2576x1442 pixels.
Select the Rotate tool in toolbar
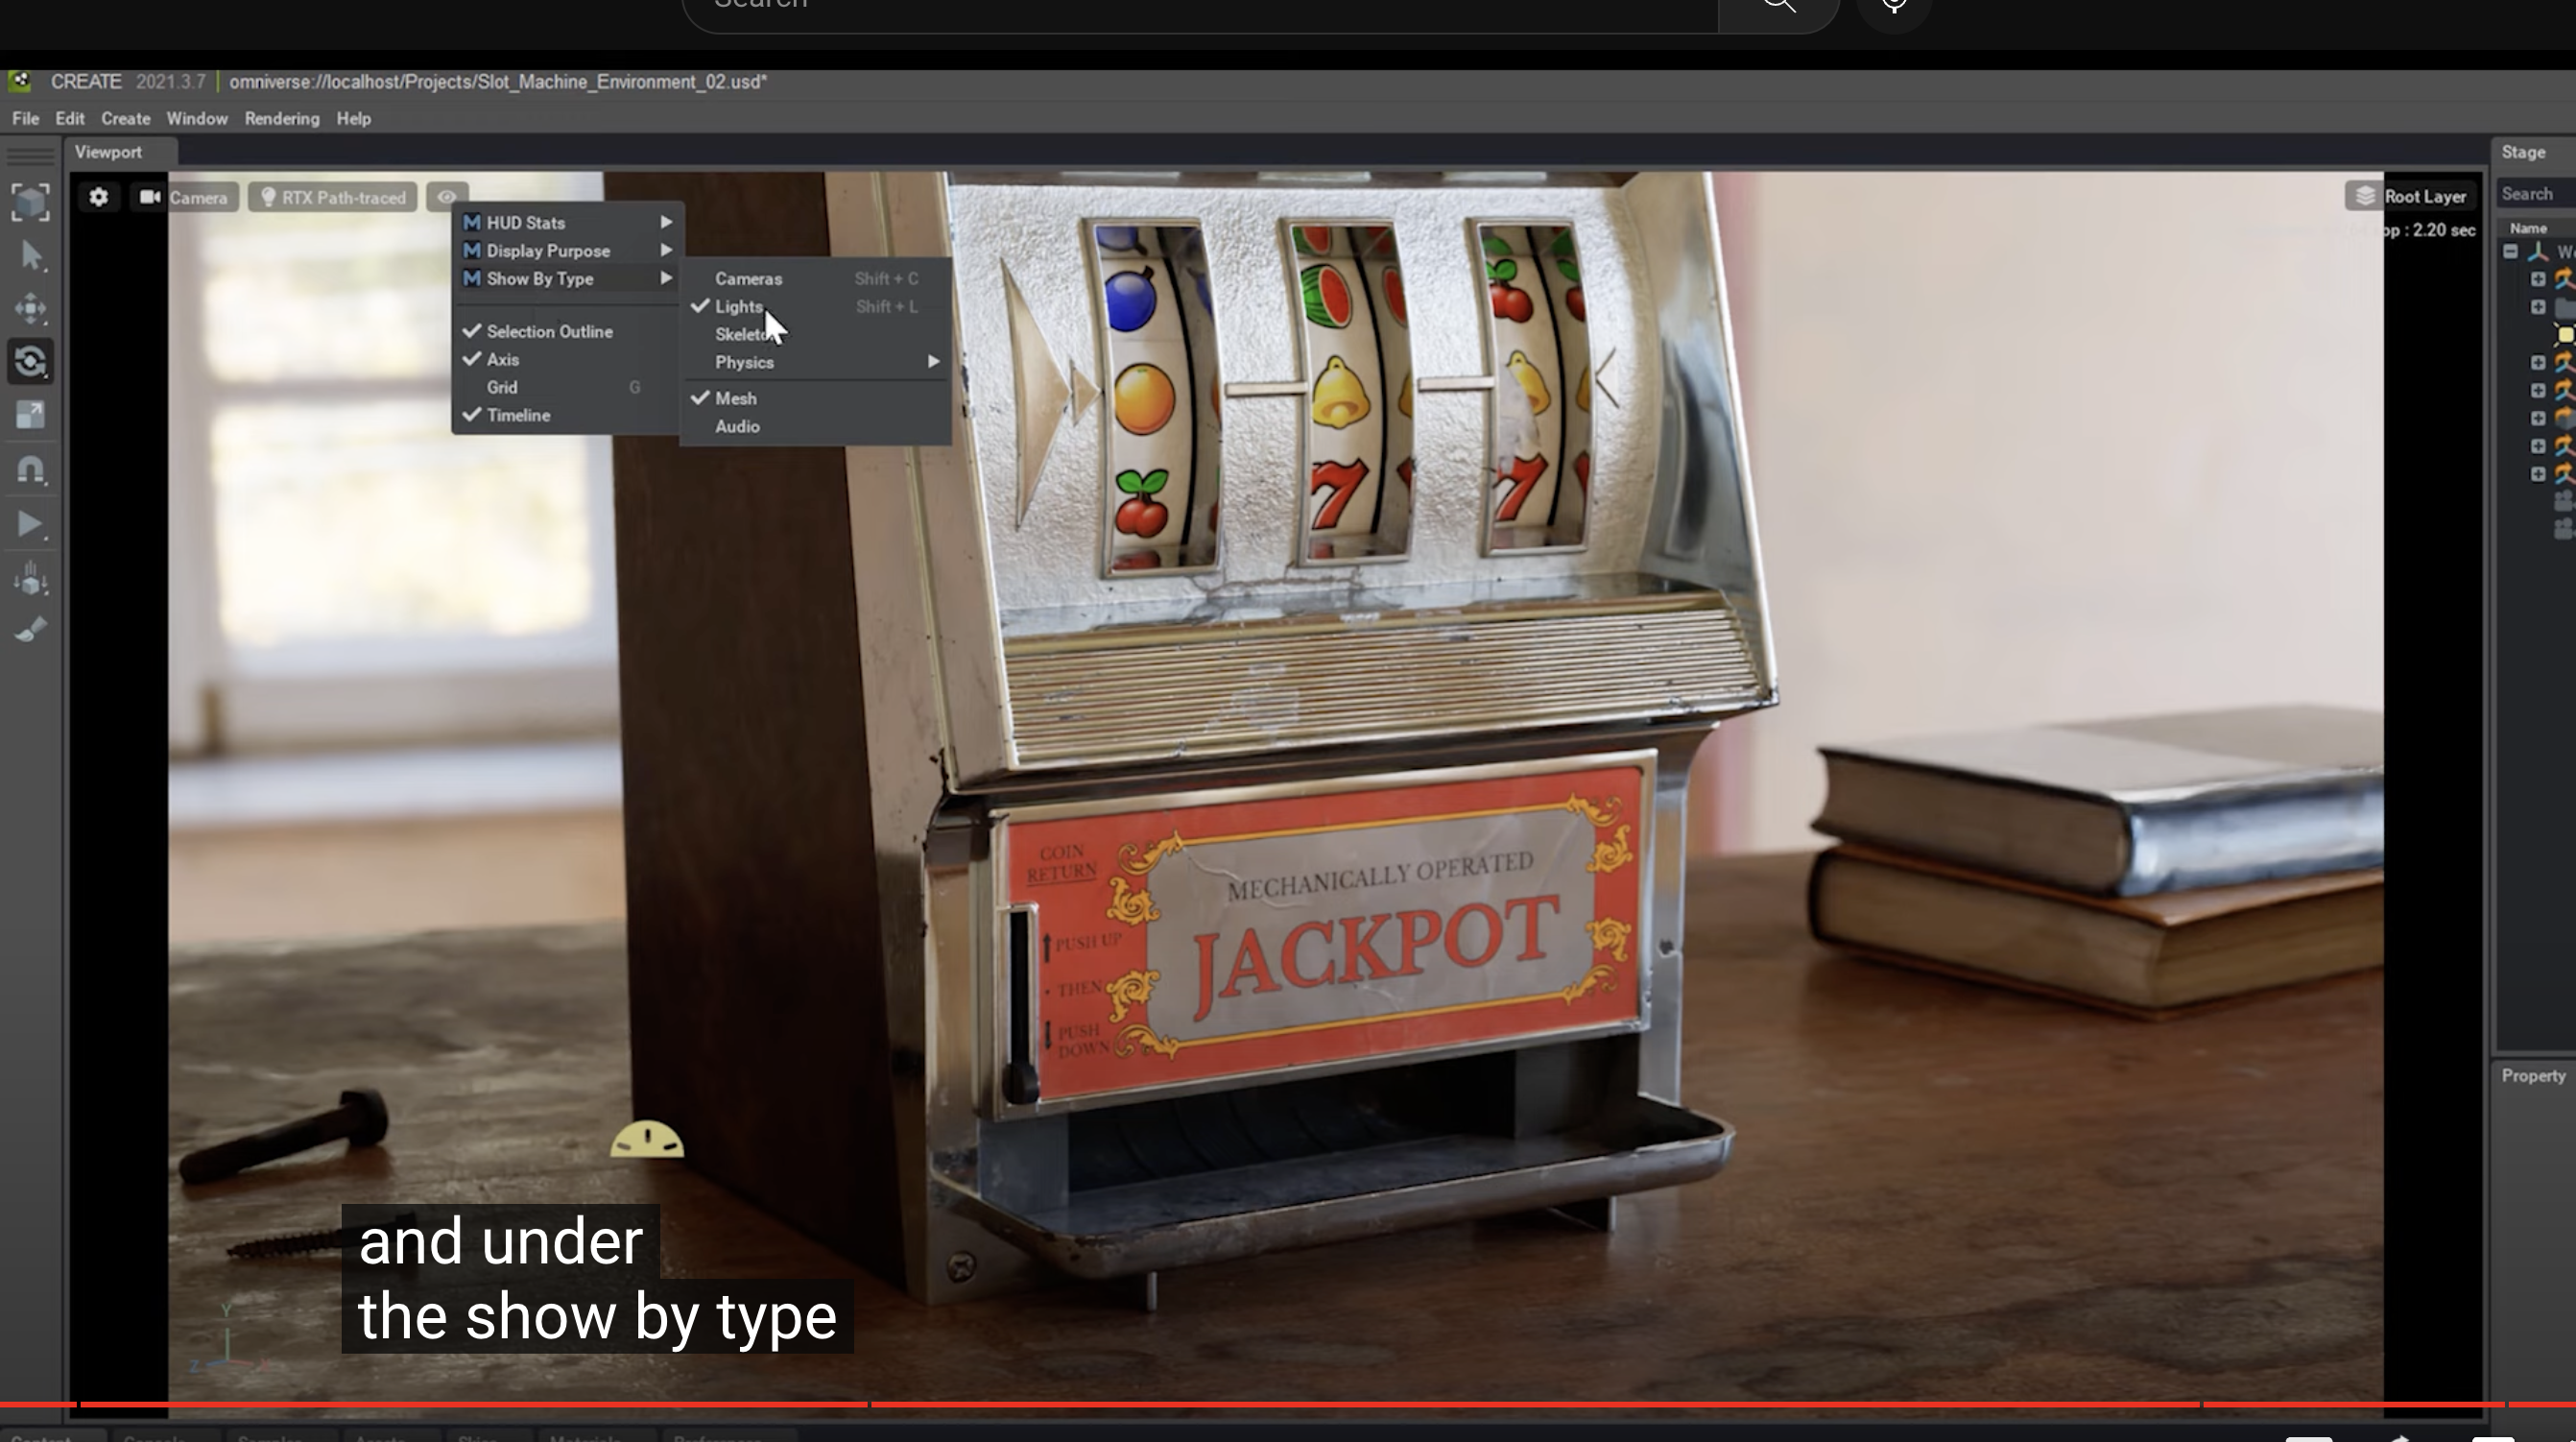point(31,361)
